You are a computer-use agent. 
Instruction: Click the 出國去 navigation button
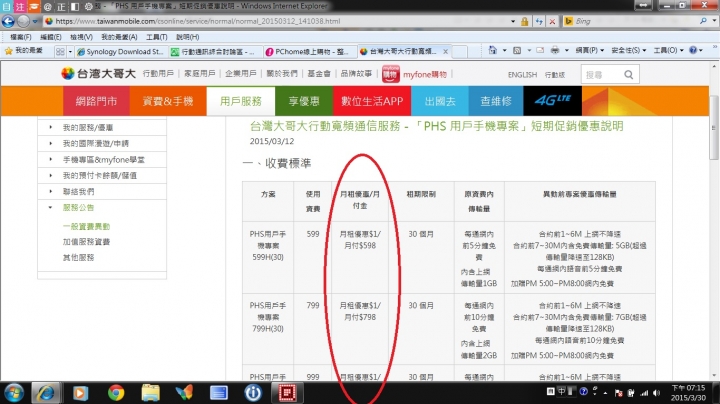click(x=440, y=101)
